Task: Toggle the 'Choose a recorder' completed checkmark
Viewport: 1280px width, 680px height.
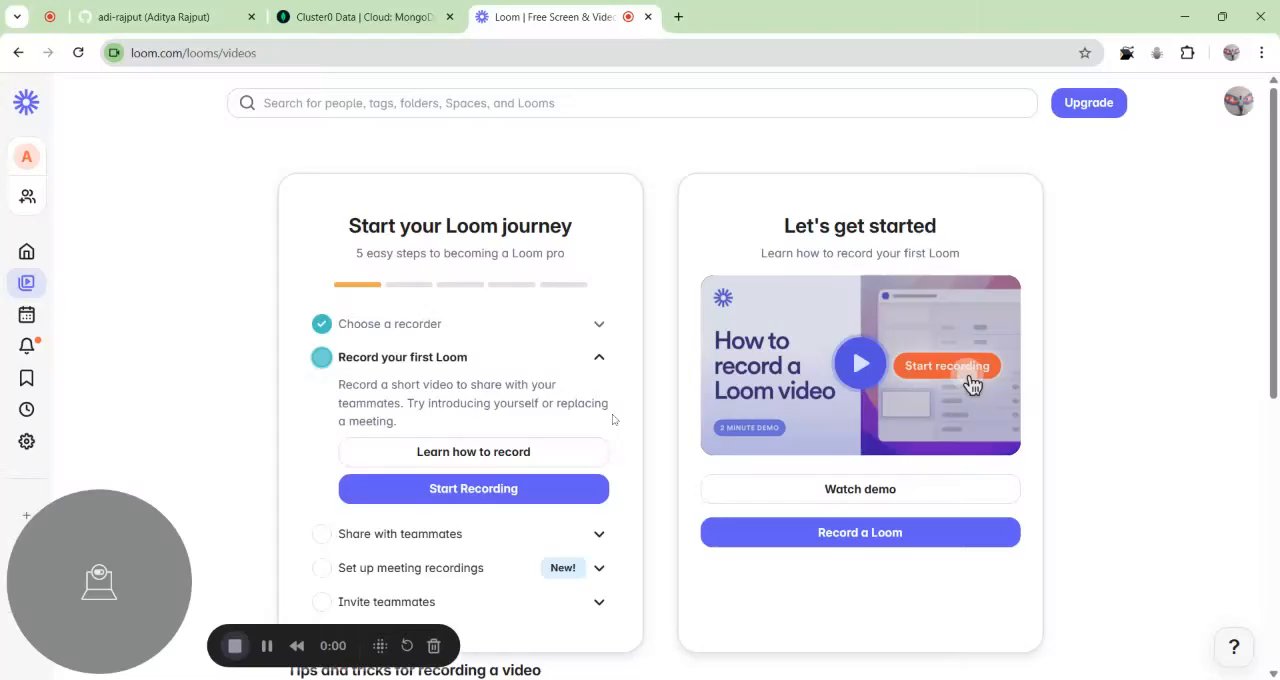Action: click(321, 324)
